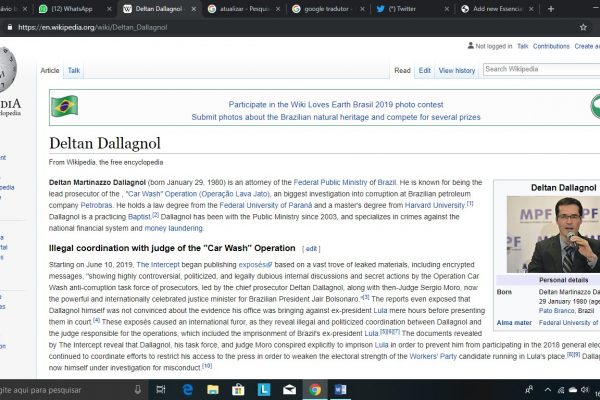Click section edit link beside Illegal coordination heading

pos(311,249)
